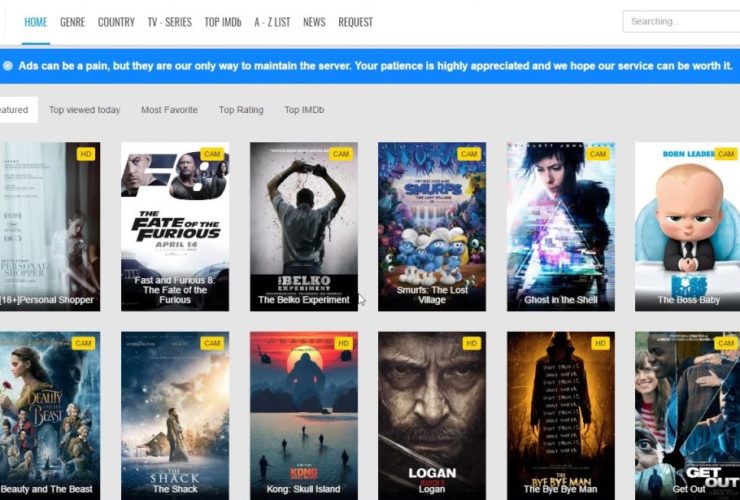Select the Most Favorite tab
This screenshot has width=740, height=500.
[169, 110]
